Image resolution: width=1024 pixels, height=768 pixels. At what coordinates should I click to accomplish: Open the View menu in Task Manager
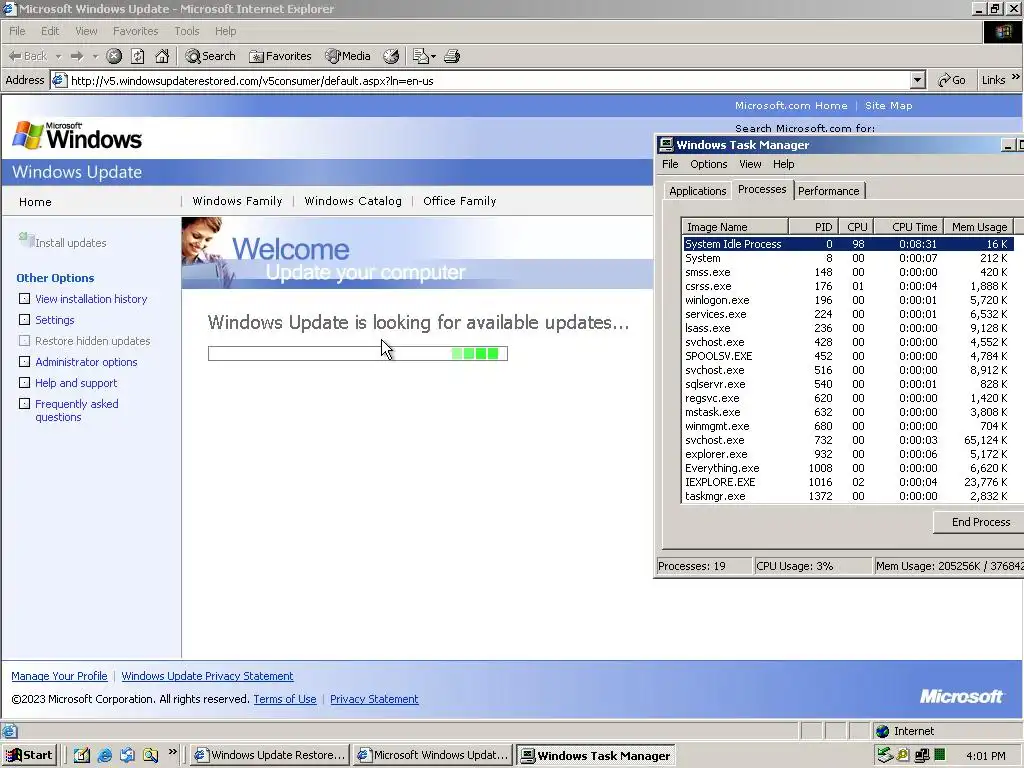pos(750,164)
